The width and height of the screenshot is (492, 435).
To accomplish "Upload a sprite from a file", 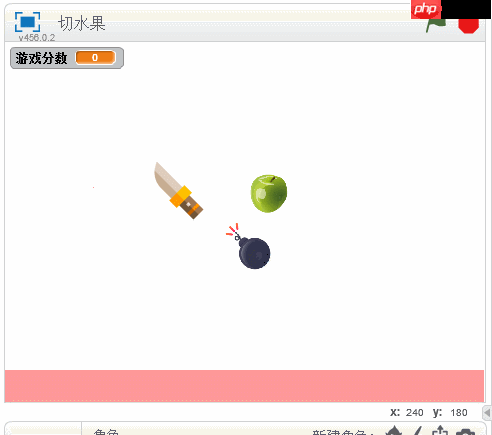I will (x=440, y=431).
